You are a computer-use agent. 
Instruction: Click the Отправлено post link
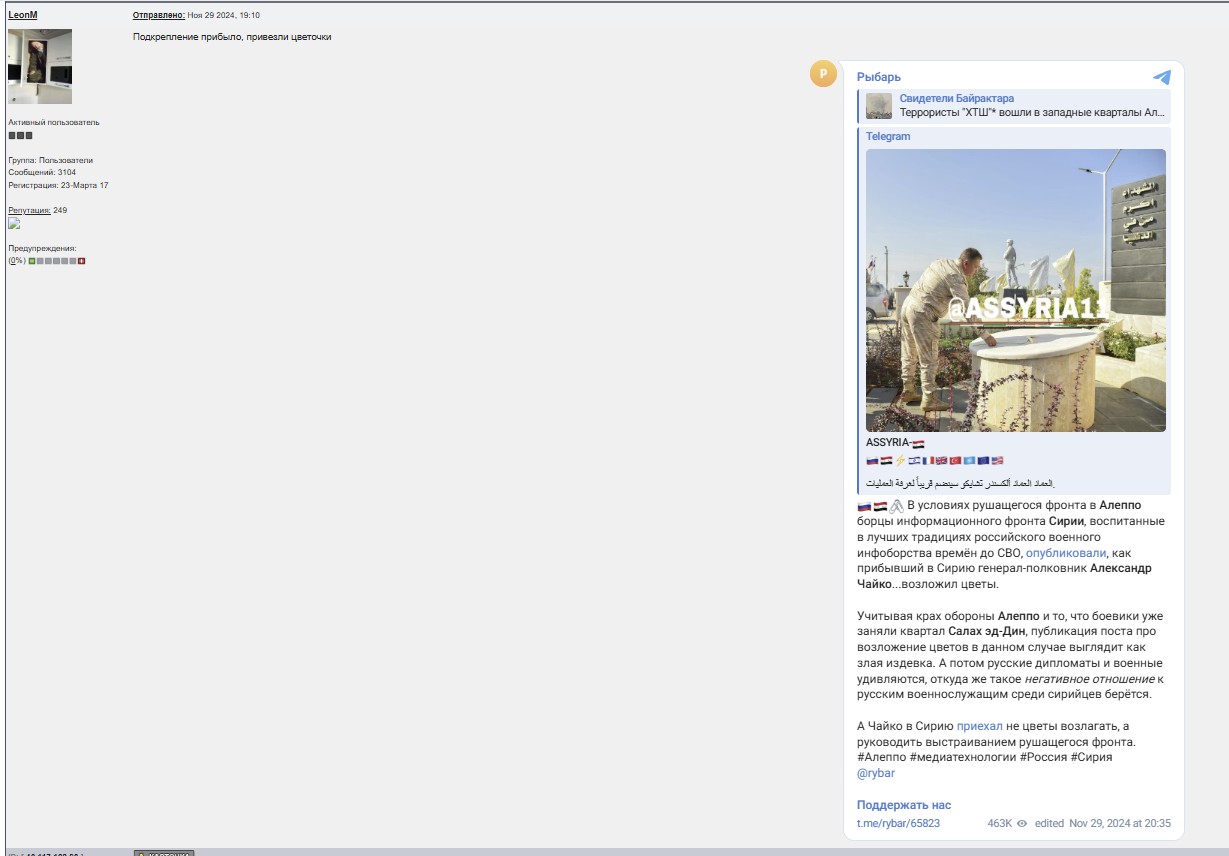[159, 15]
